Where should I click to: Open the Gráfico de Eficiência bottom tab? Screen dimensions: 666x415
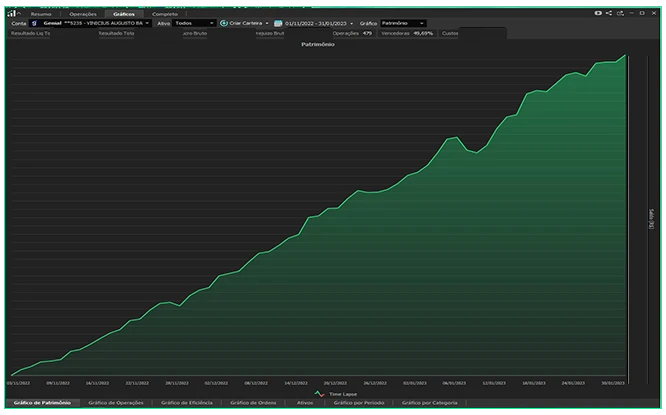point(186,403)
